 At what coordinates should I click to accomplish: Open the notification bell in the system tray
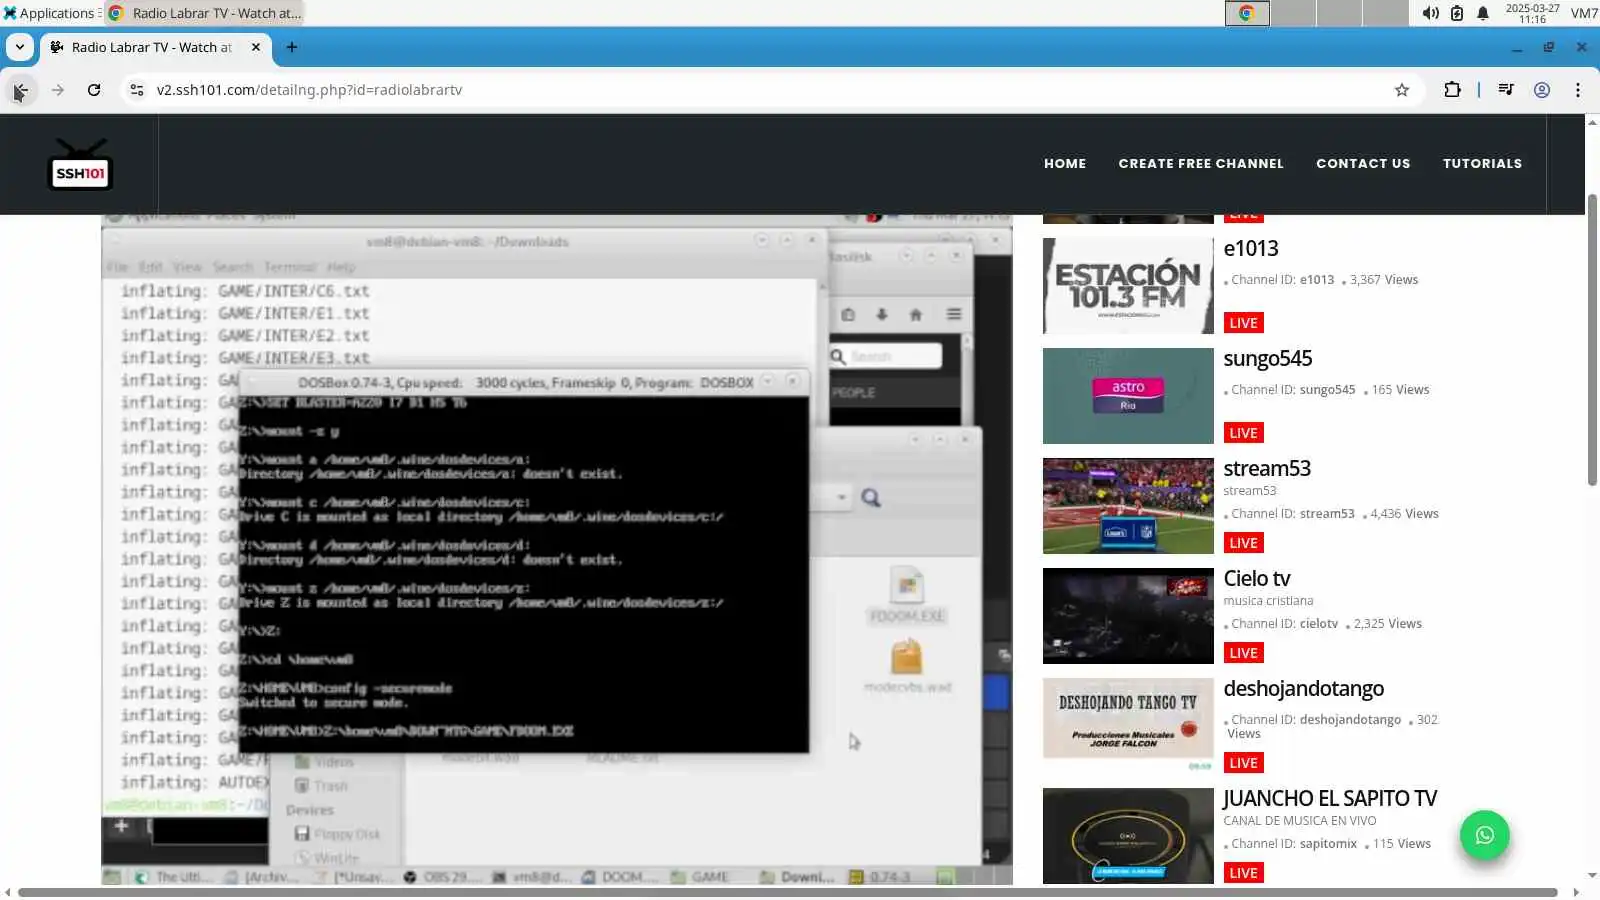point(1483,13)
